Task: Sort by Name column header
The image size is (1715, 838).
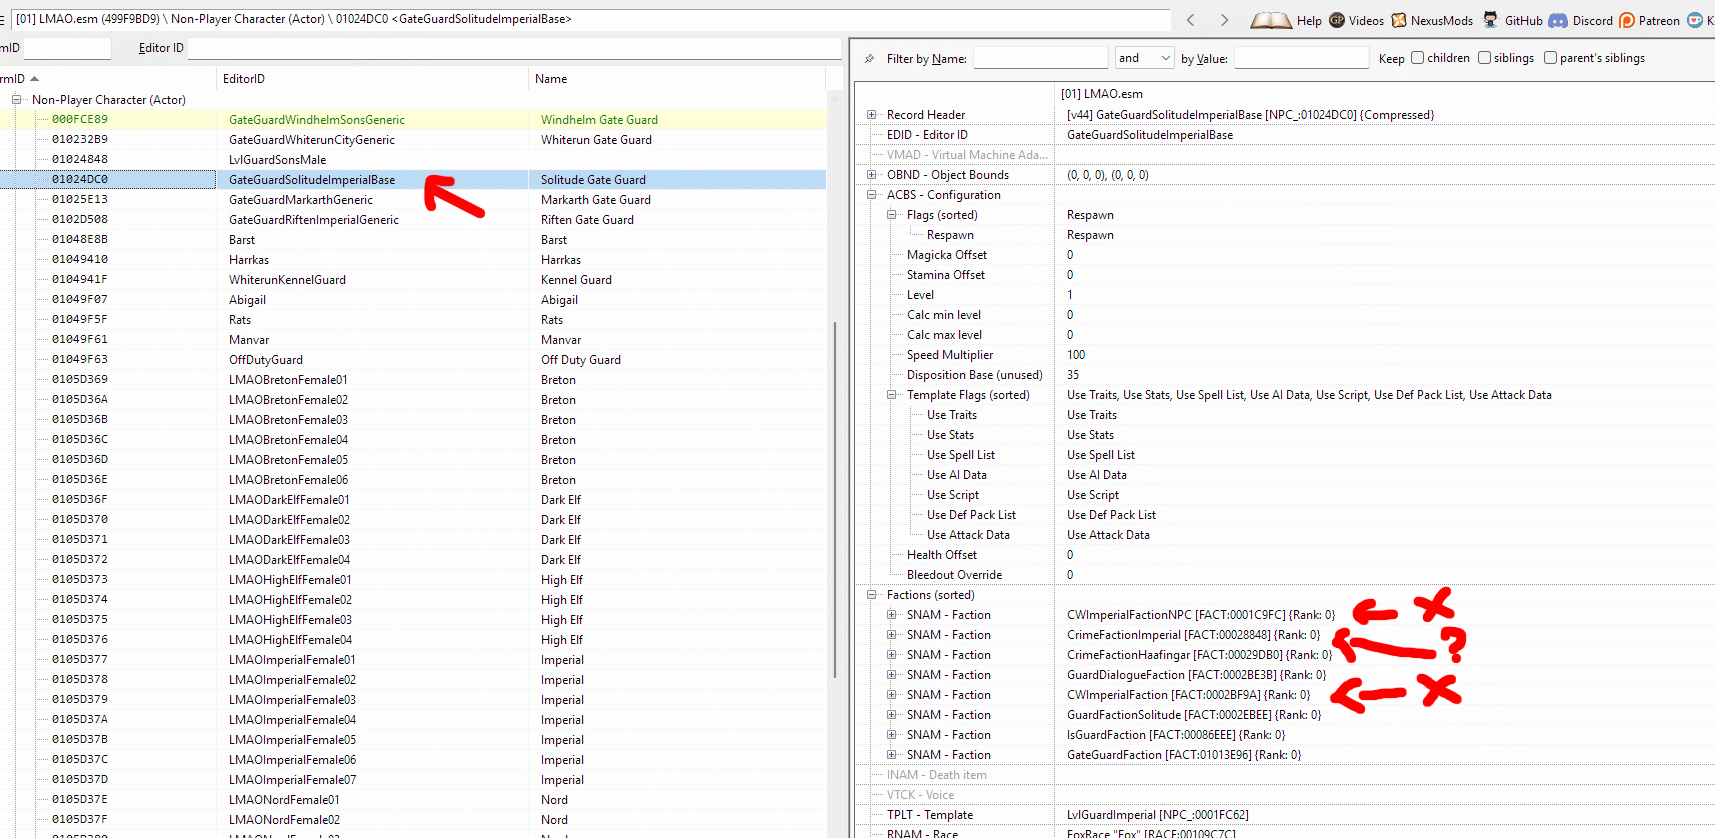Action: (677, 79)
